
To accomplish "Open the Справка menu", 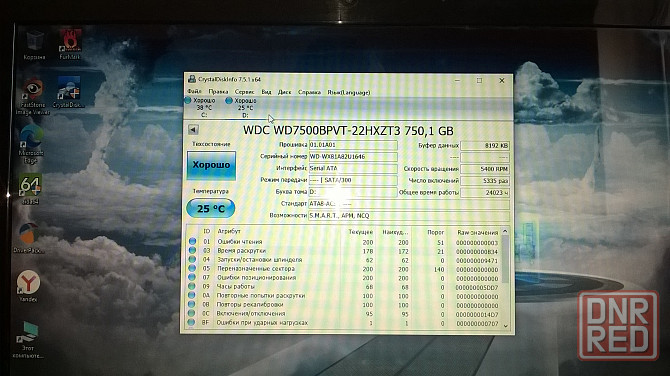I will click(309, 92).
